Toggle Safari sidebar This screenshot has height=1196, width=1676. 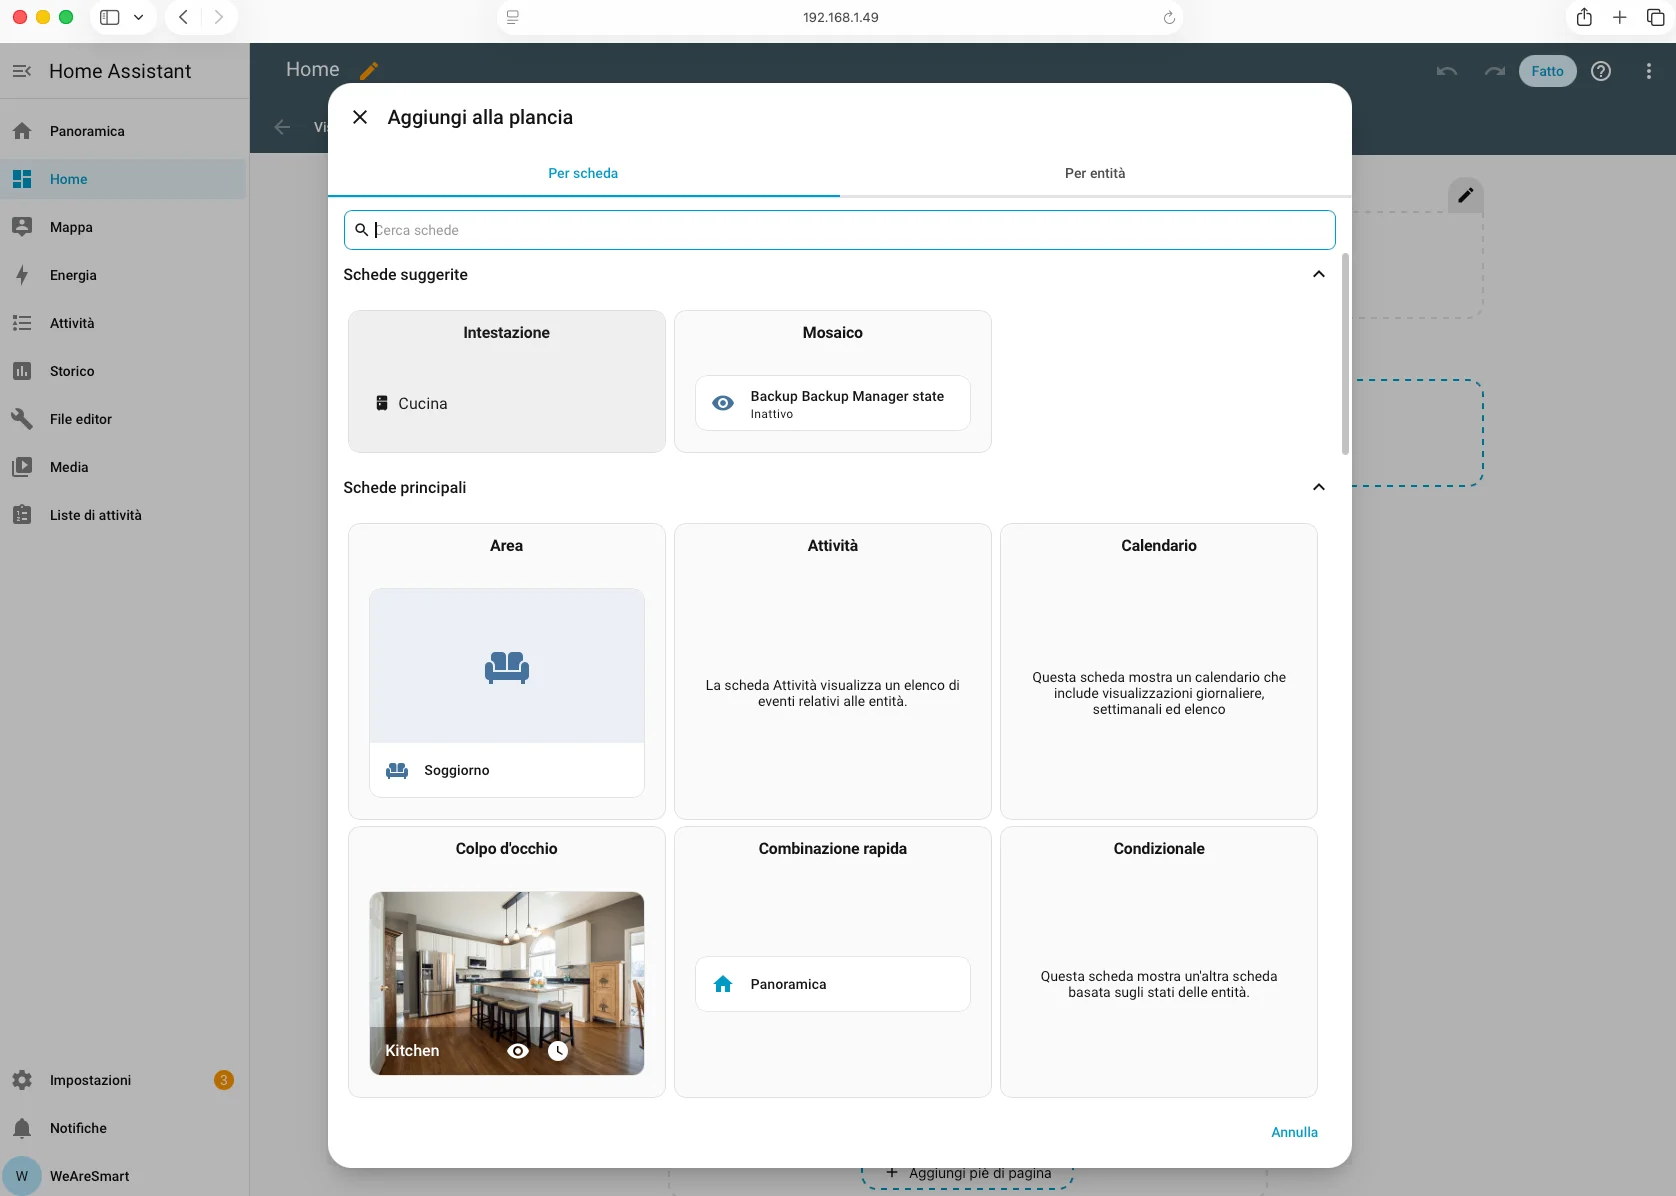click(x=110, y=17)
